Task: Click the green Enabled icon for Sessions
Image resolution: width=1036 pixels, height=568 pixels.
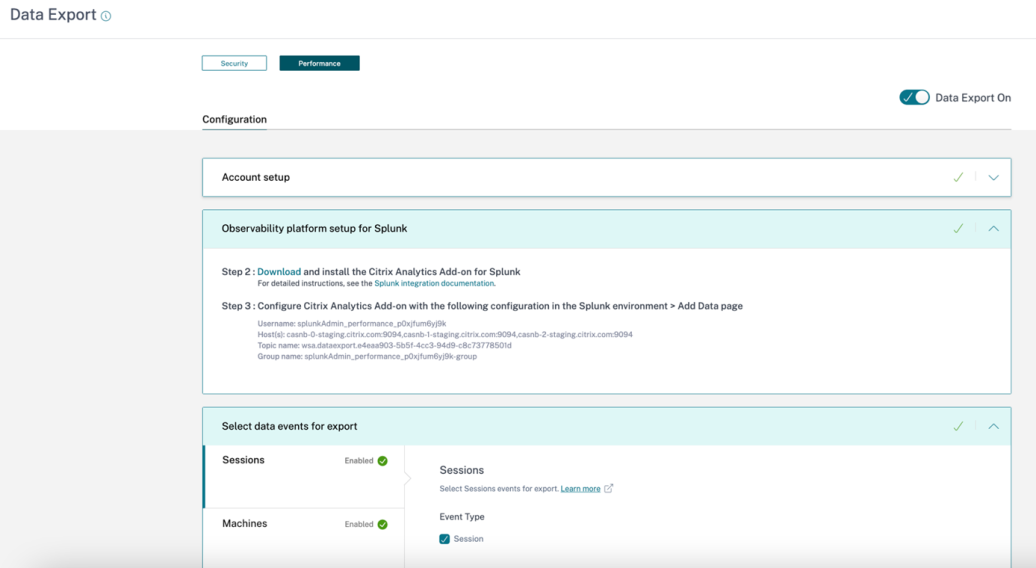Action: [x=382, y=461]
